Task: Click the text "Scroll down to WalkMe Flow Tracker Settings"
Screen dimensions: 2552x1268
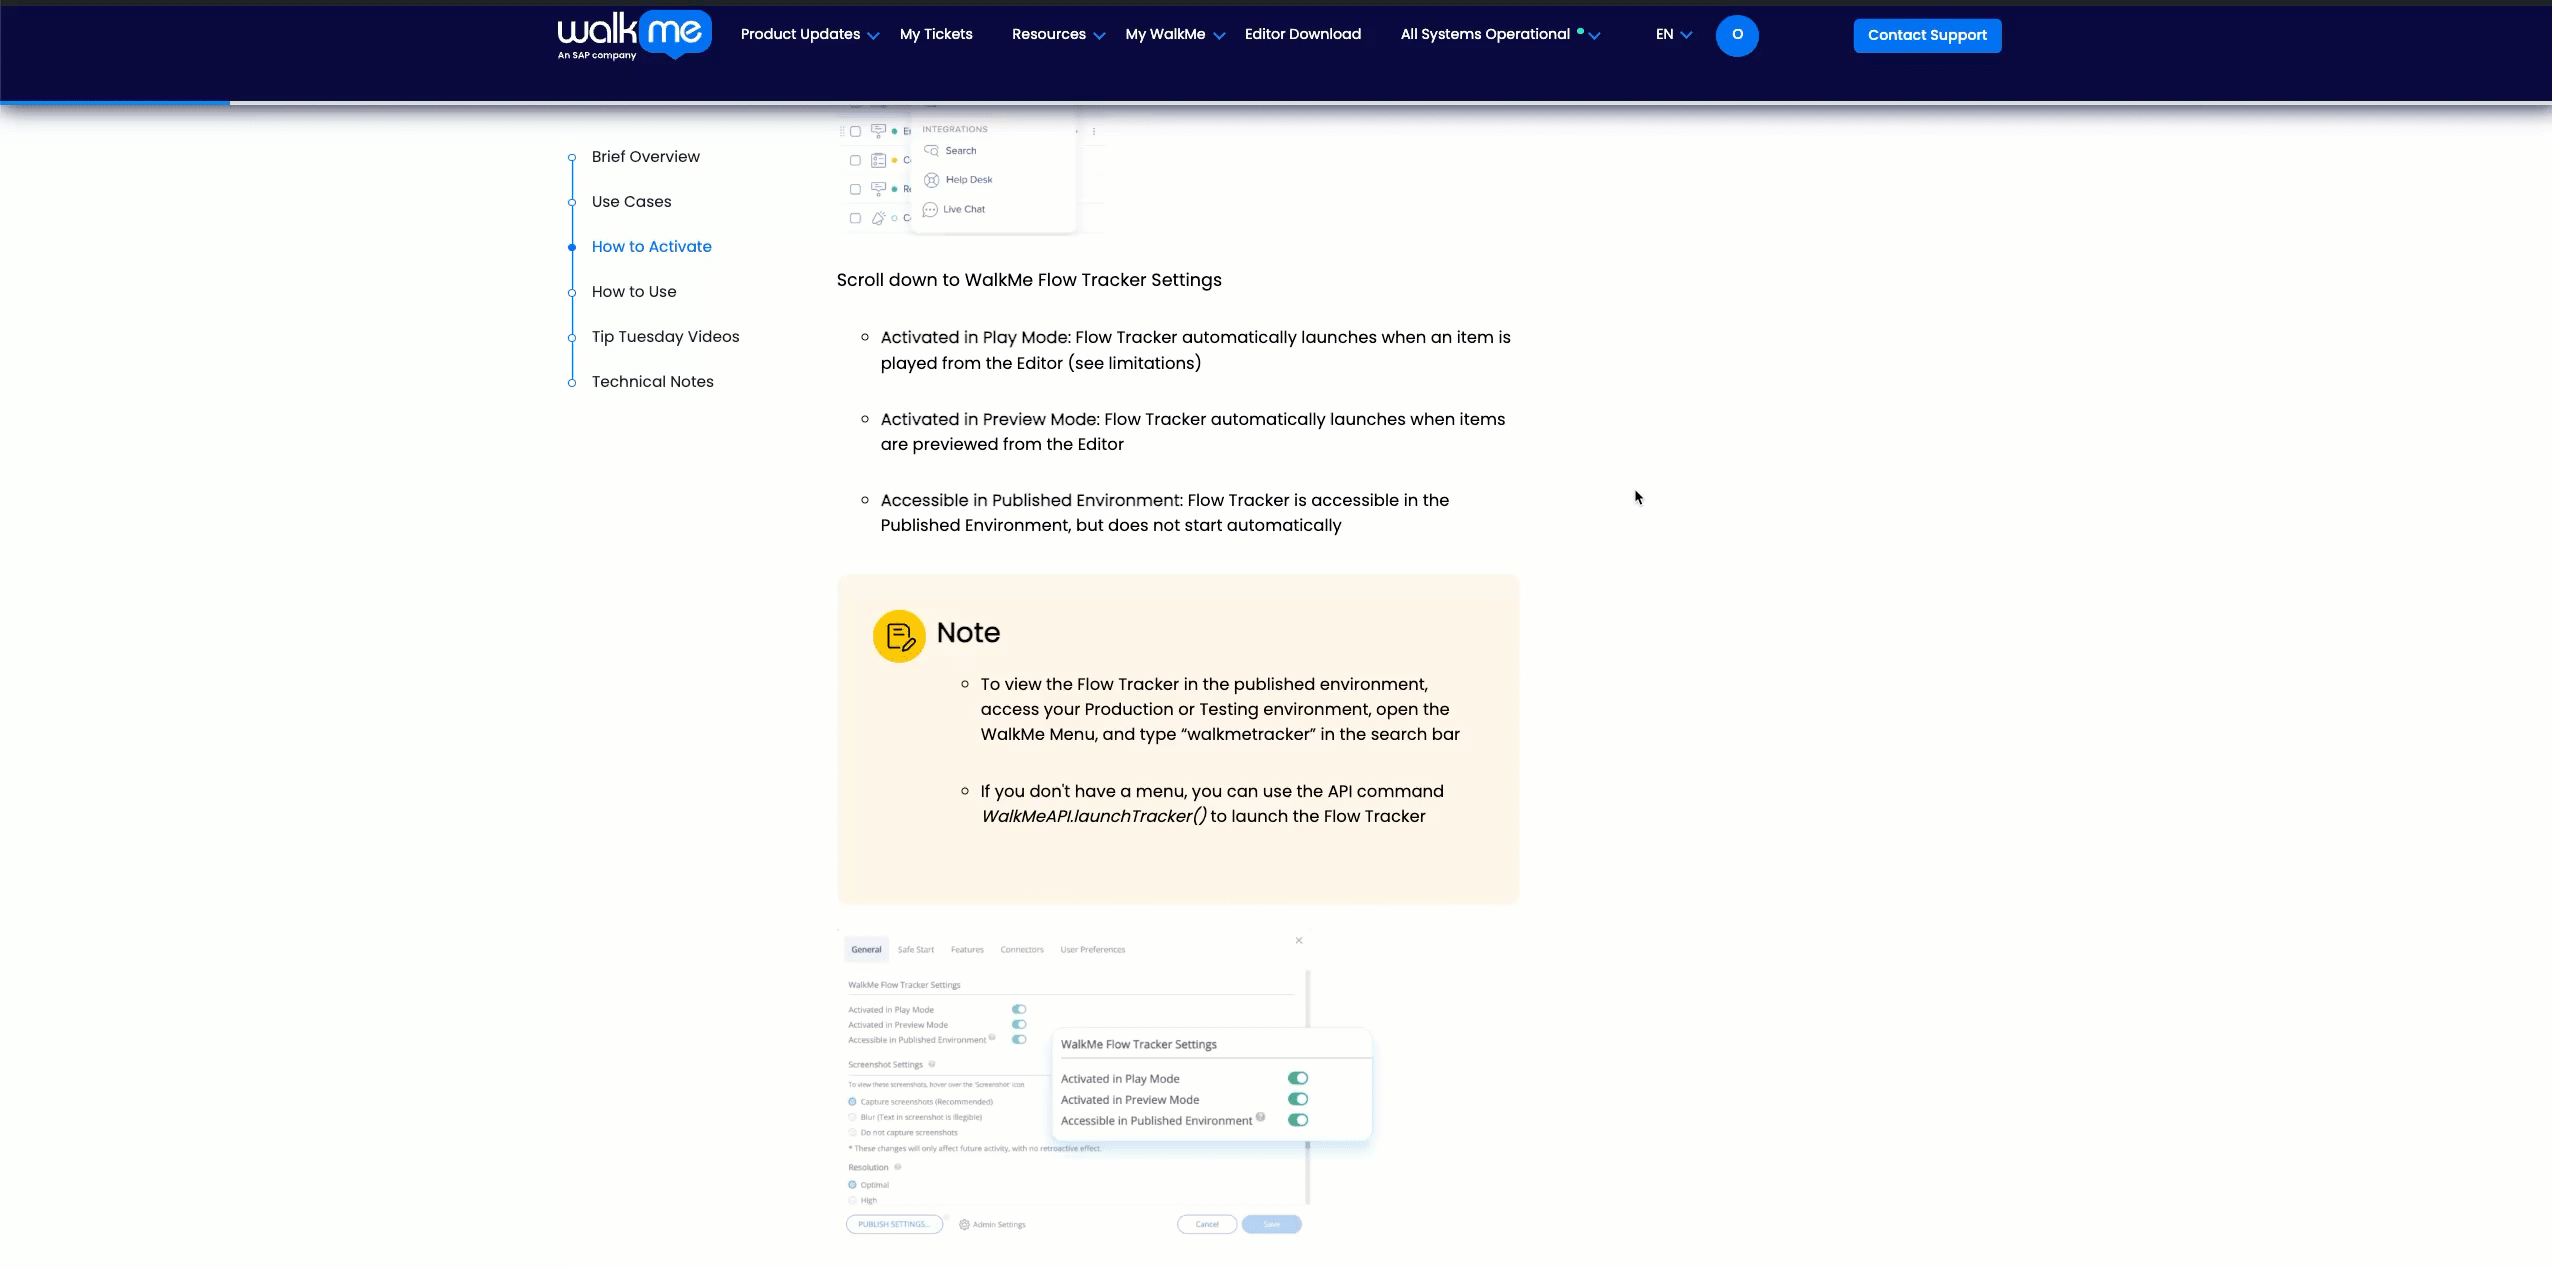Action: pos(1029,280)
